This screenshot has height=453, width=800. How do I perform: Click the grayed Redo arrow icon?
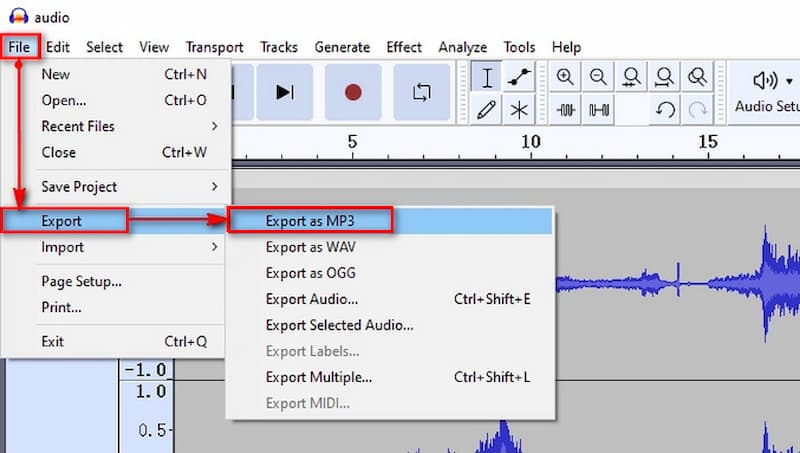(x=697, y=110)
